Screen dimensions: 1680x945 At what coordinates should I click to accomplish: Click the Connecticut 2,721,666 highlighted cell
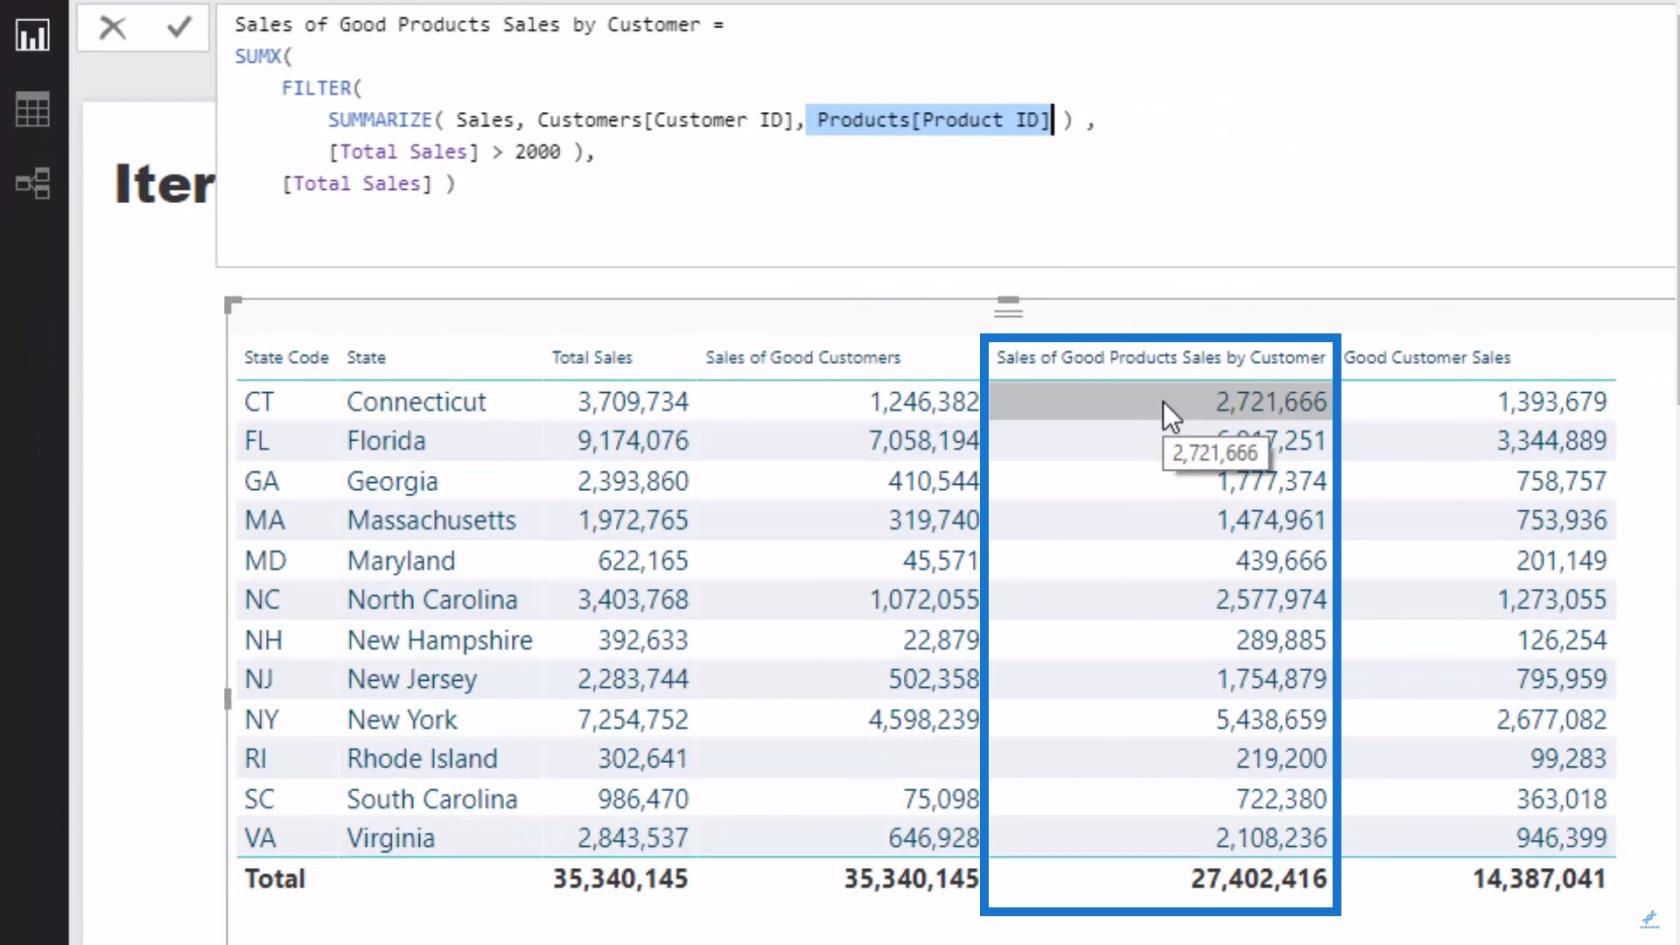1160,401
